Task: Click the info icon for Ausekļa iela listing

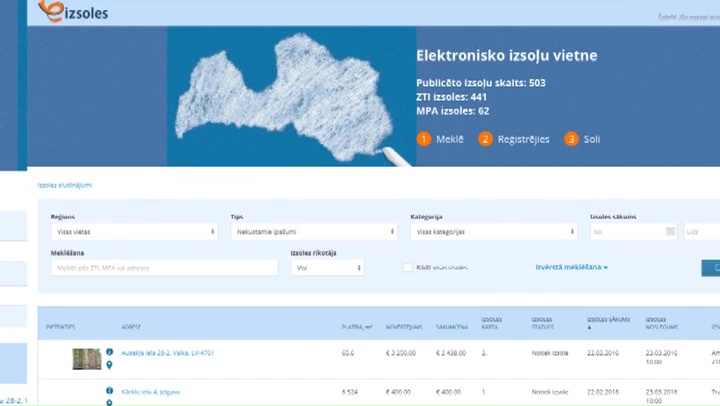Action: point(109,352)
